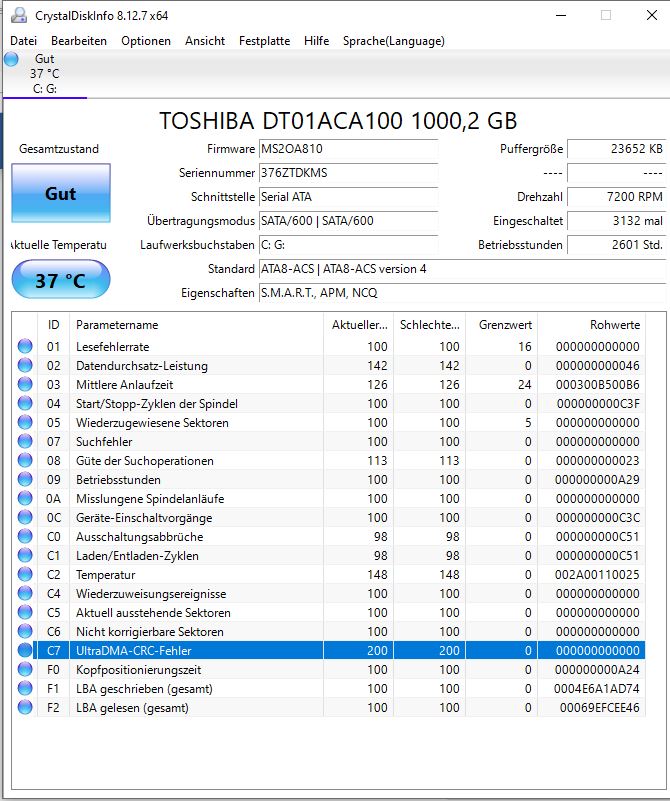Click the CrystalDiskInfo app icon in title bar
The width and height of the screenshot is (670, 801).
(x=18, y=15)
